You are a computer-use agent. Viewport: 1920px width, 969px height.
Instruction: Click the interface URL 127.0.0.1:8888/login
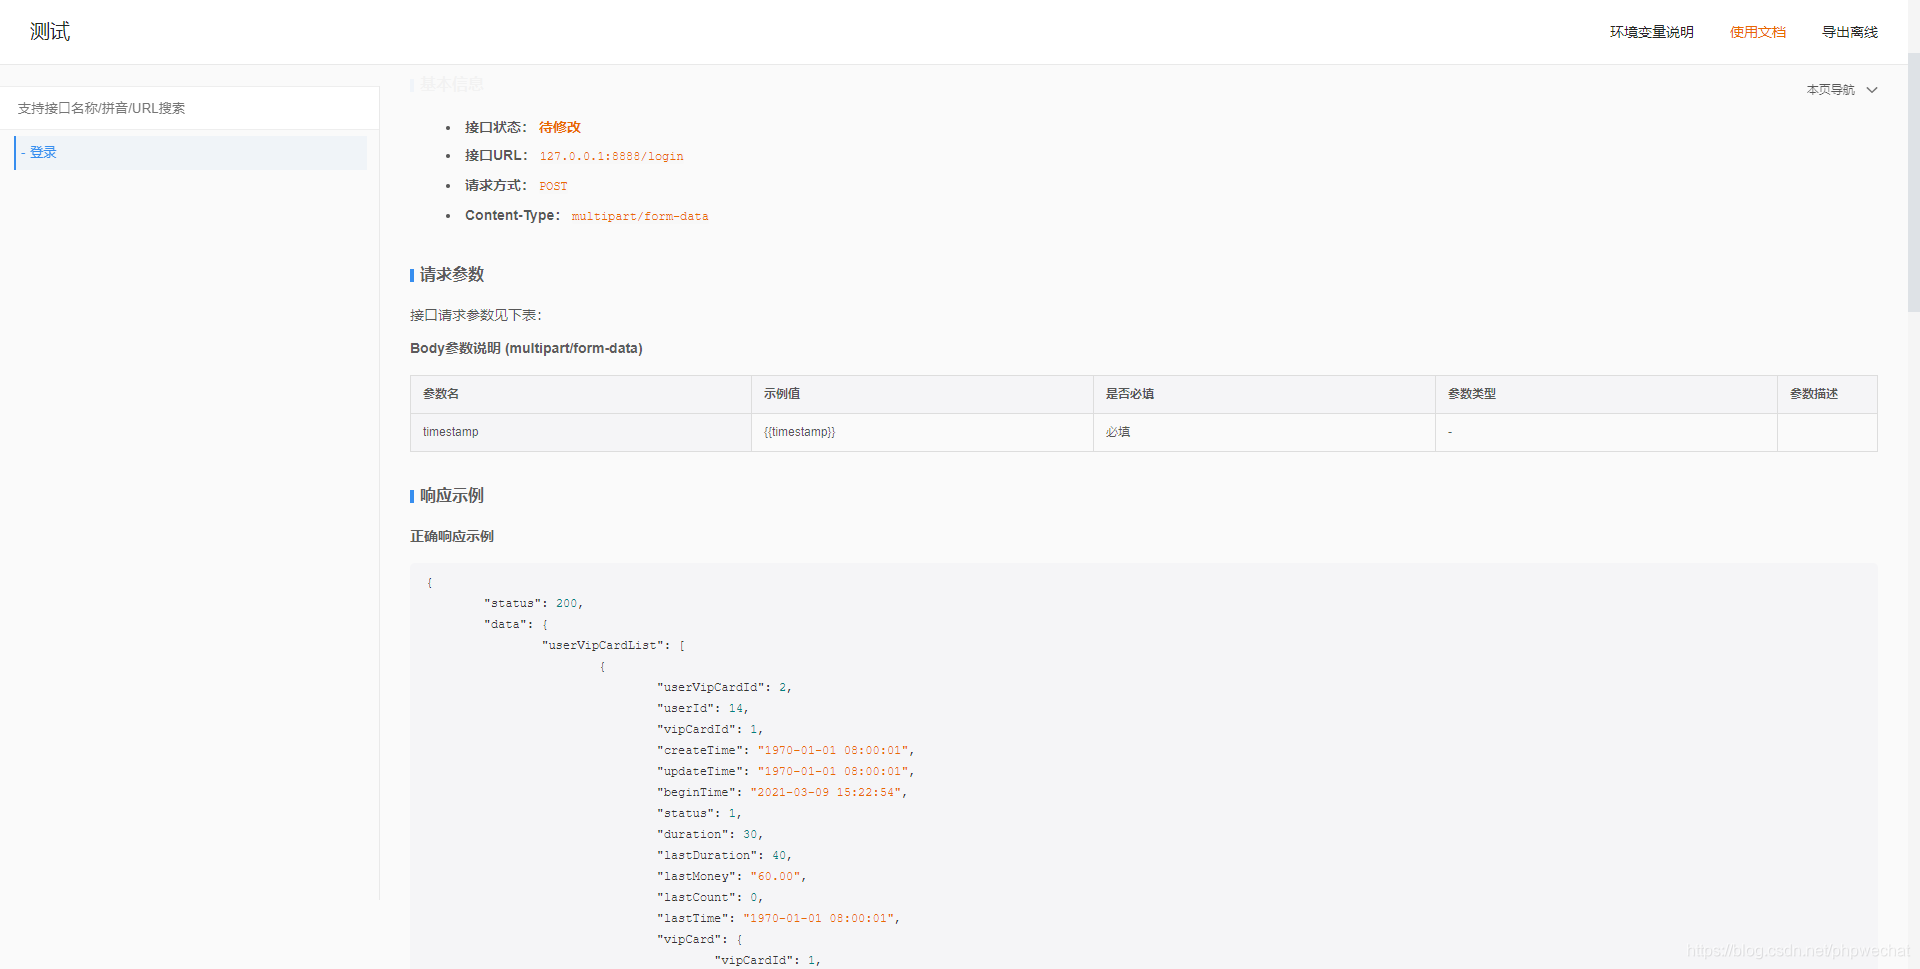611,156
